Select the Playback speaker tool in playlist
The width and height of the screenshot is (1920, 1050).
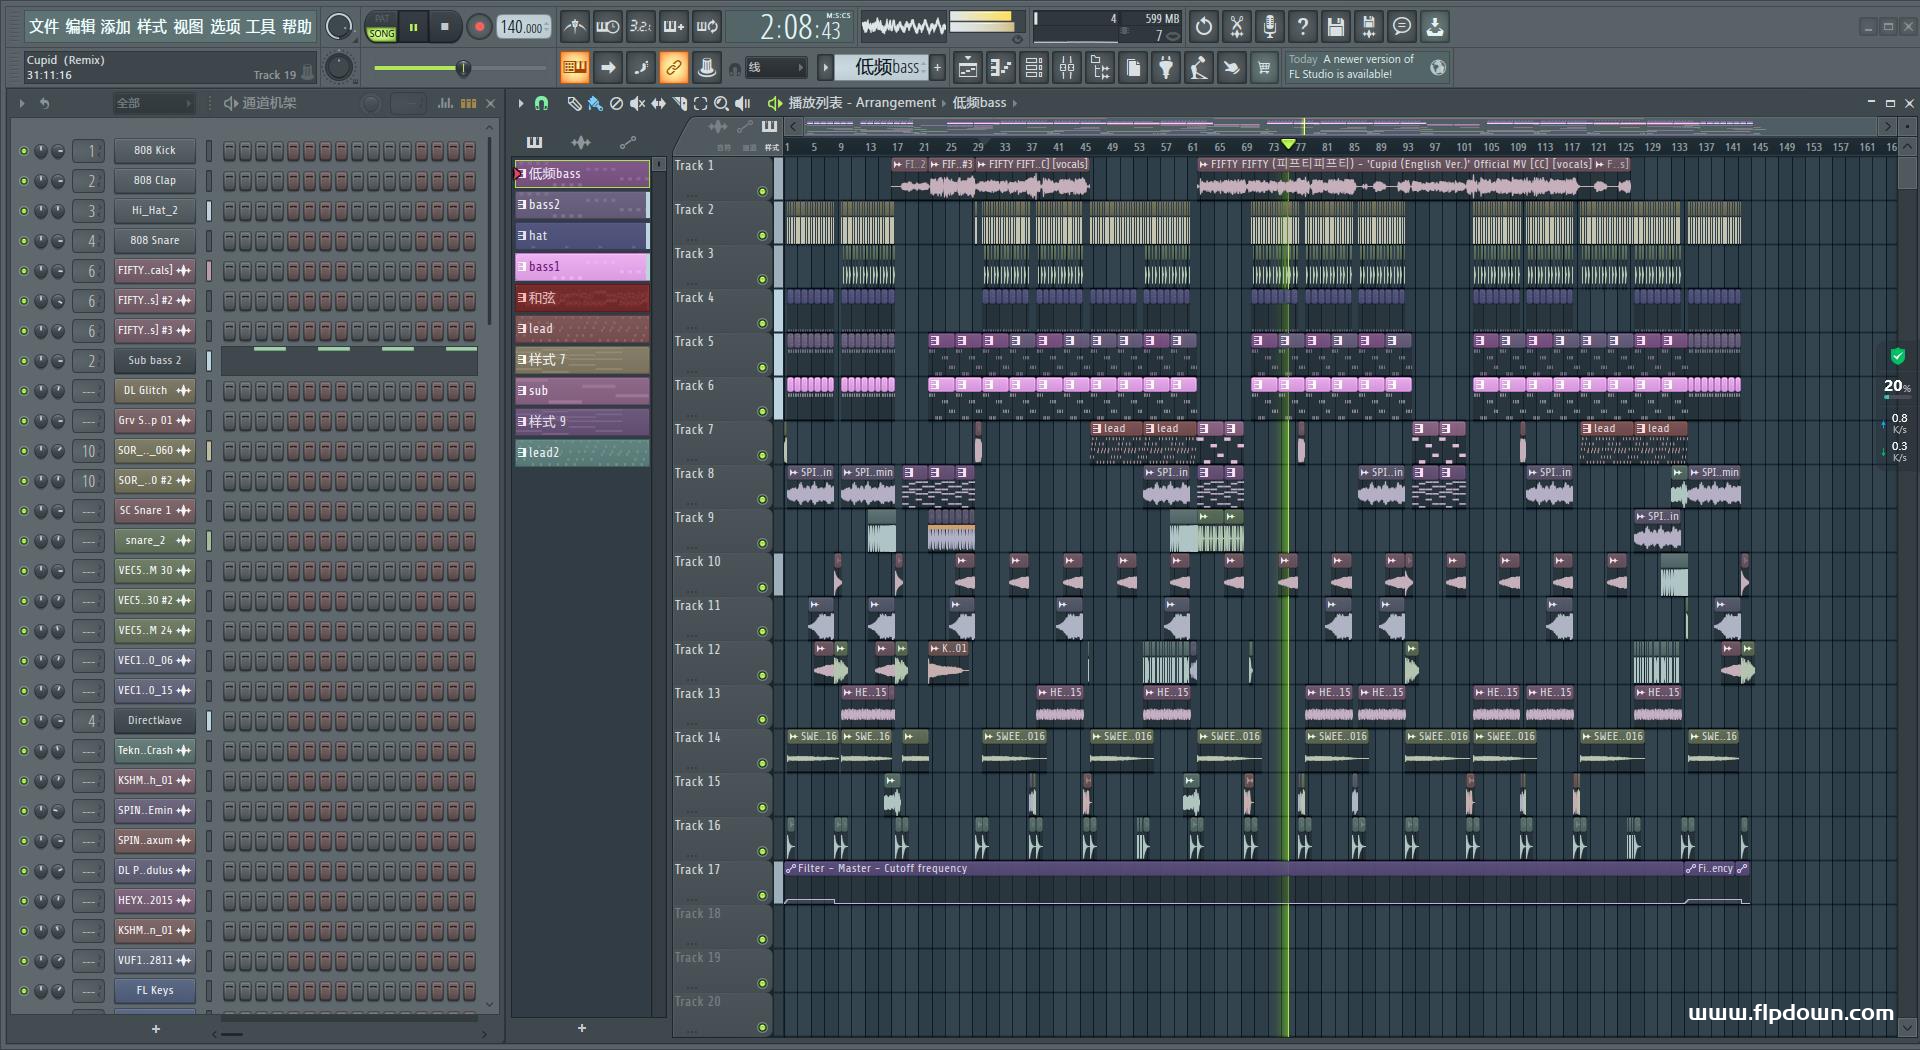[x=742, y=103]
